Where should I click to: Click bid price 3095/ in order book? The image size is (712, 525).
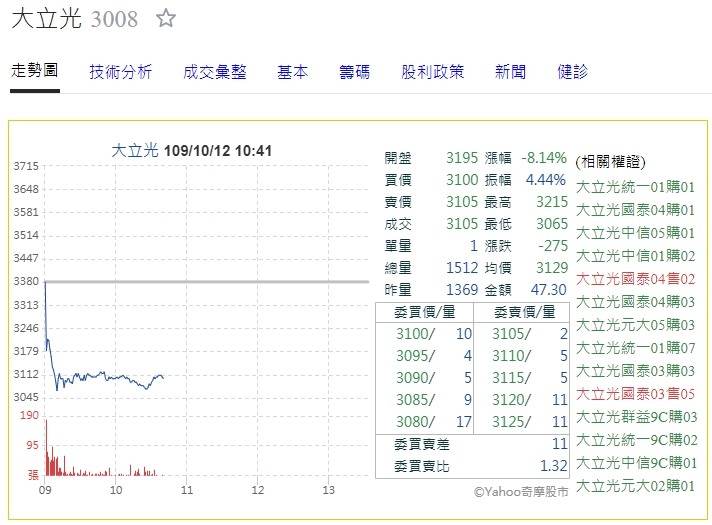(415, 356)
